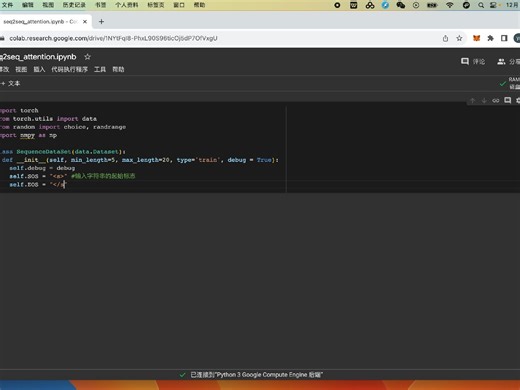Click the 'self.debug = debug' code line
The image size is (520, 390).
[42, 168]
